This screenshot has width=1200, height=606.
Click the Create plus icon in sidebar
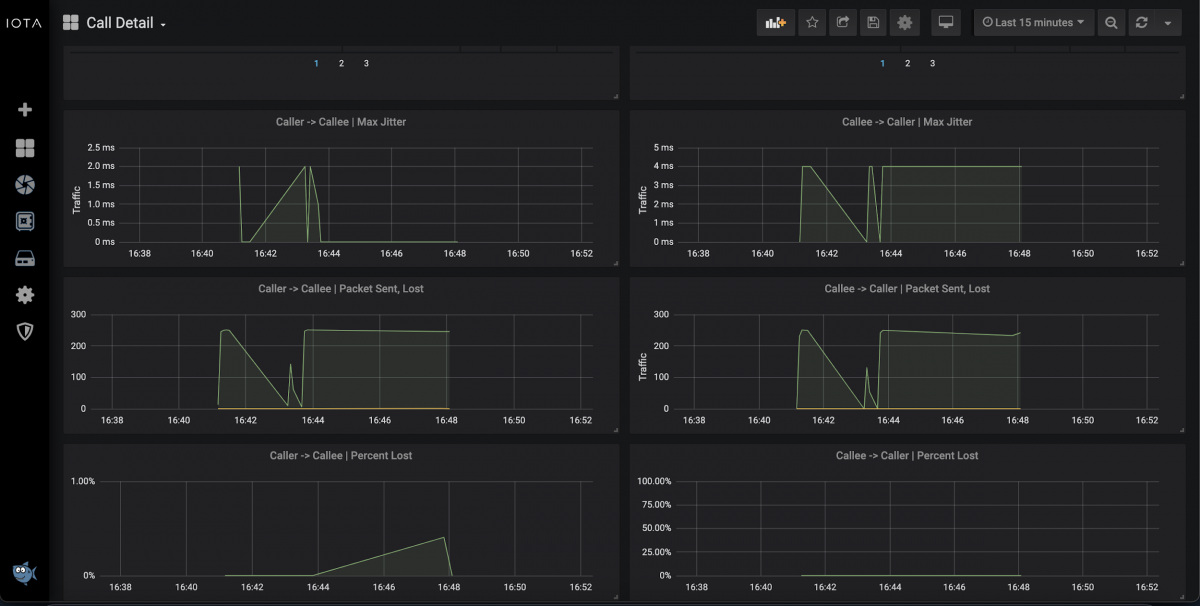[25, 110]
